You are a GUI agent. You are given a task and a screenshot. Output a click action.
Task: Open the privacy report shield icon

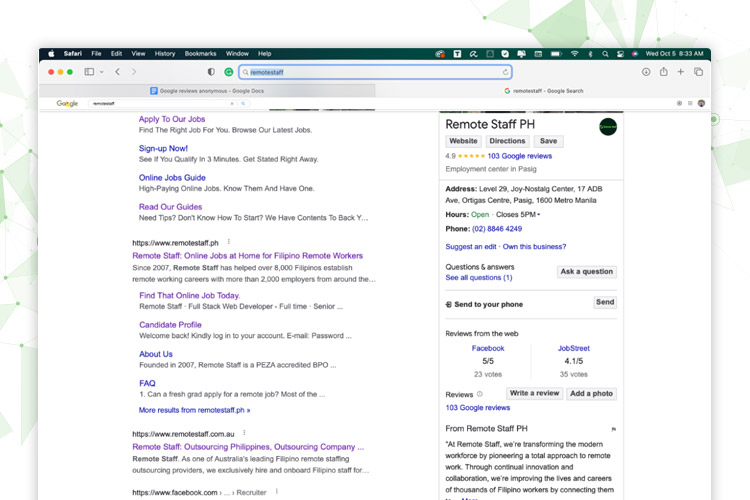tap(211, 72)
